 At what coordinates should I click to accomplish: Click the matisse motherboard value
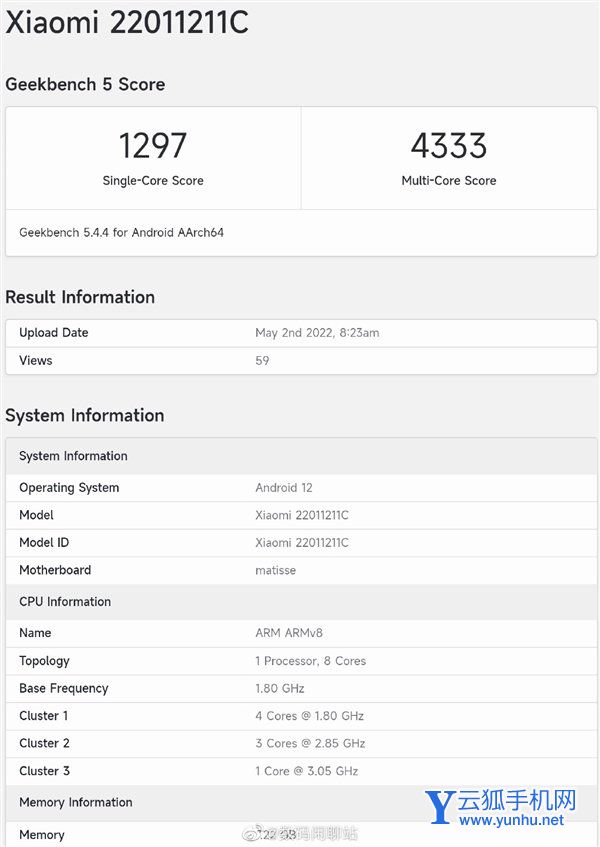(x=275, y=570)
